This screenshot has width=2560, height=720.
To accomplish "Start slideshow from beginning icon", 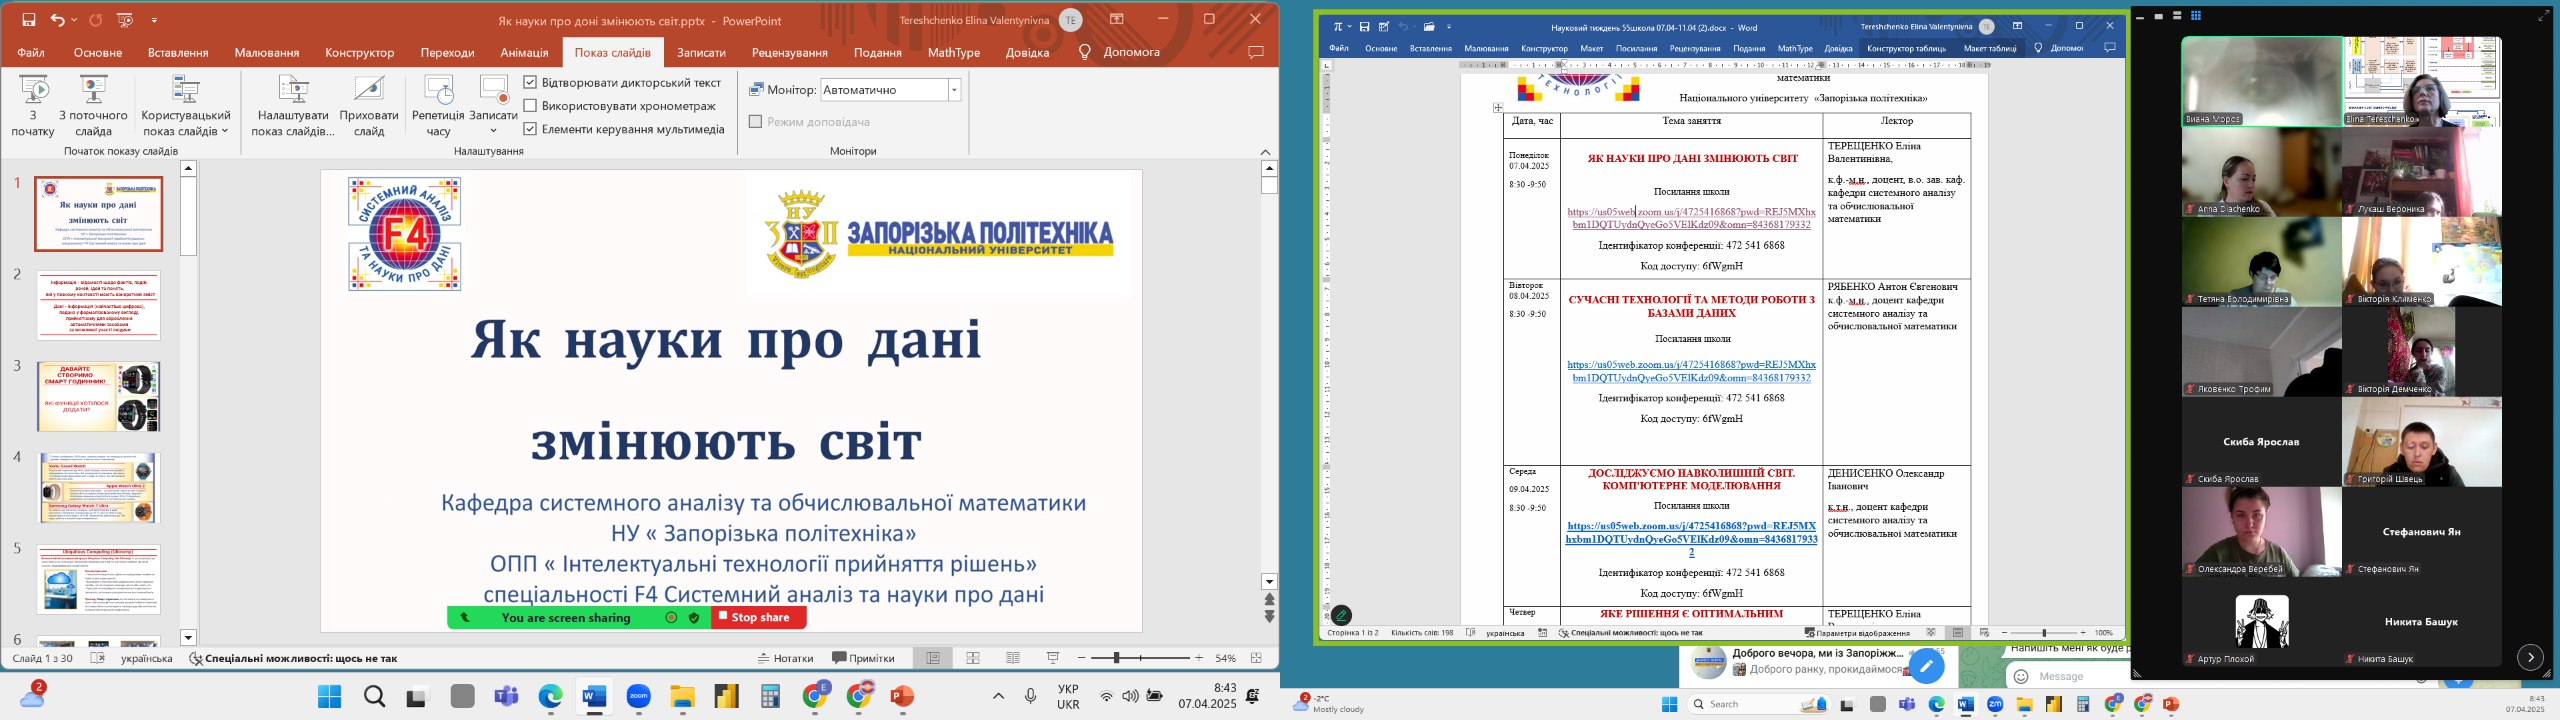I will 33,92.
